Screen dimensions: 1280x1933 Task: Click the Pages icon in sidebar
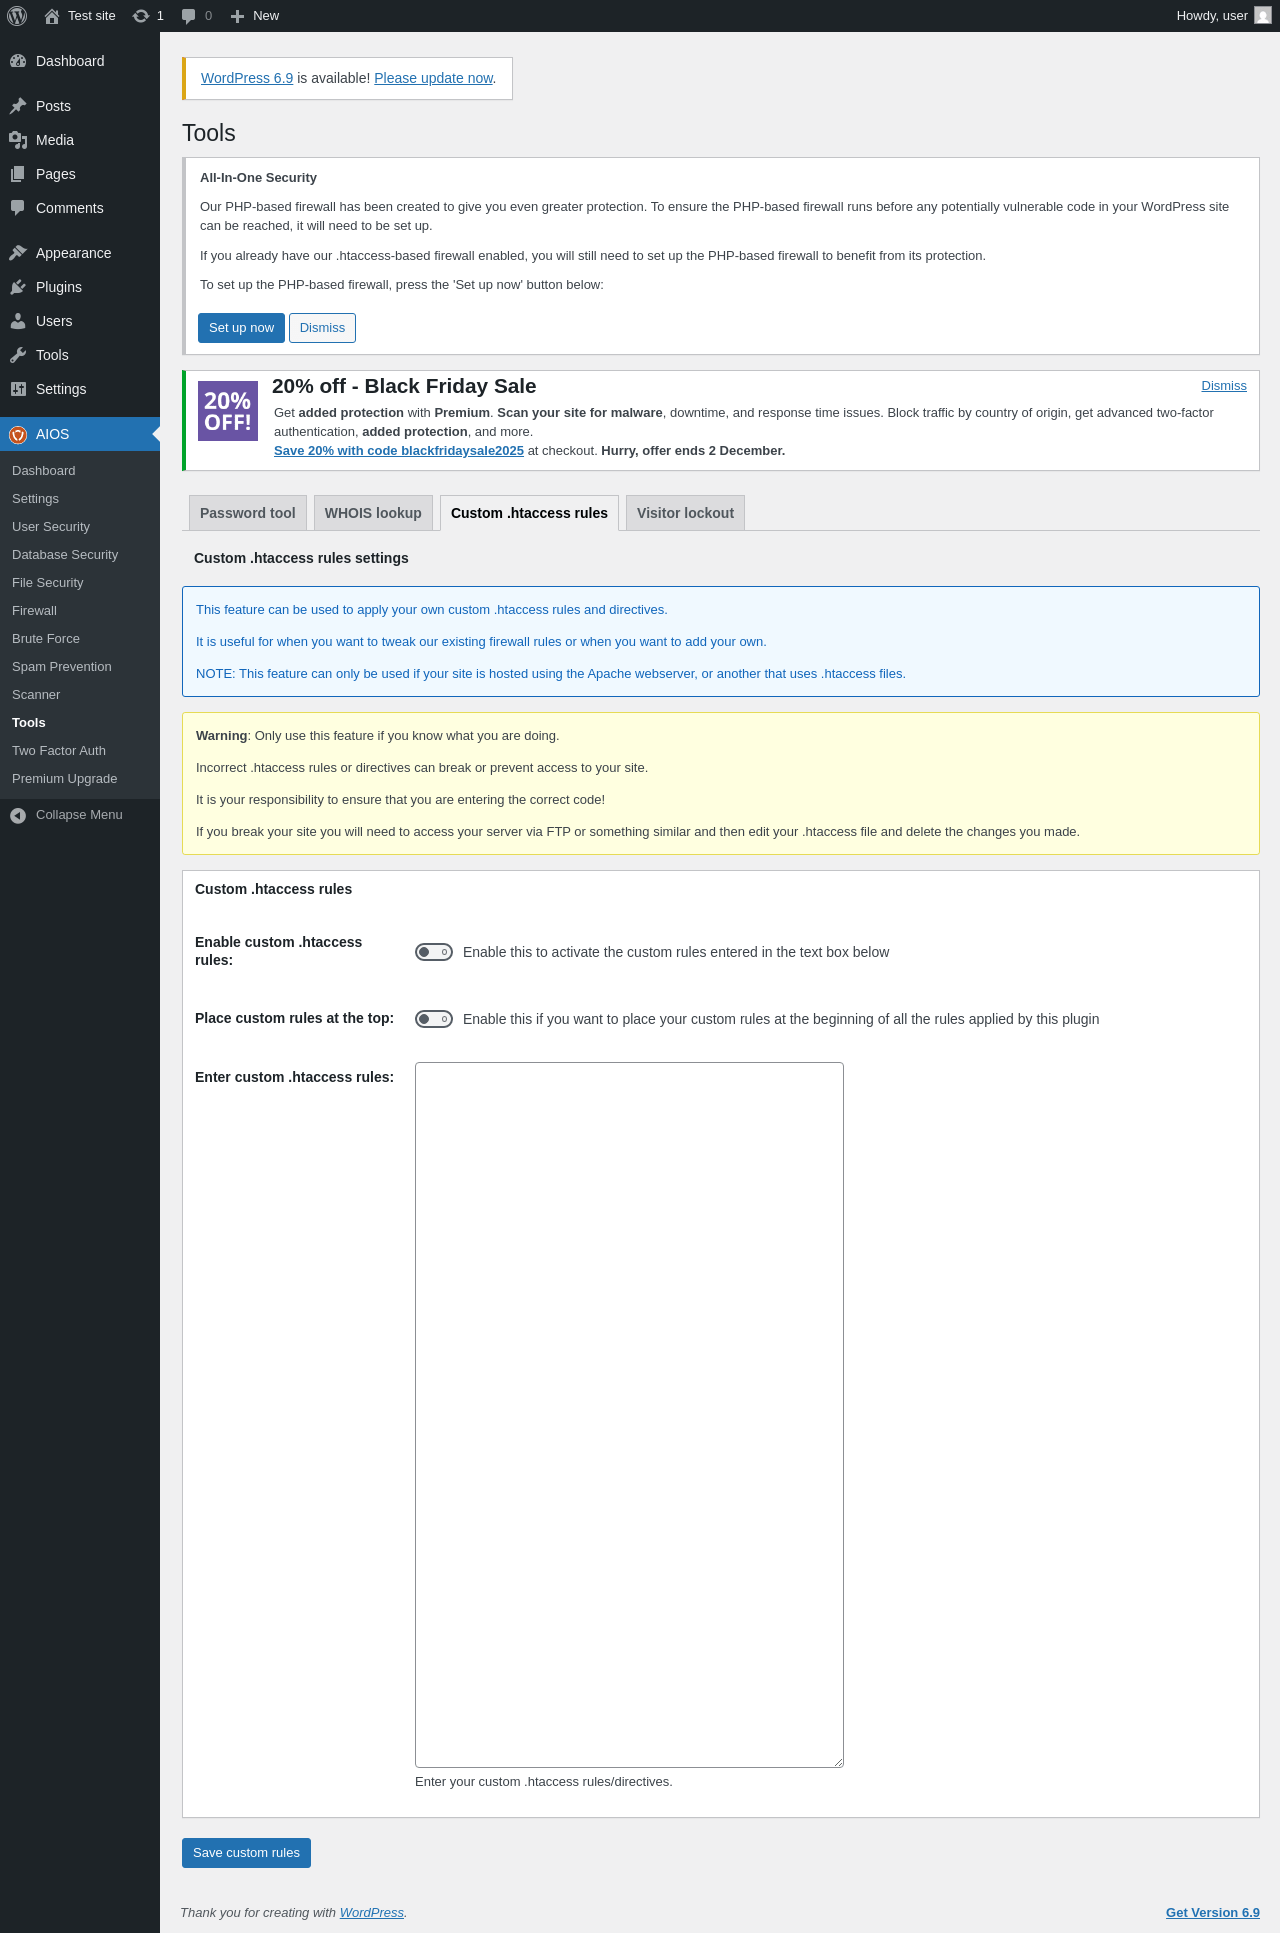pyautogui.click(x=18, y=174)
